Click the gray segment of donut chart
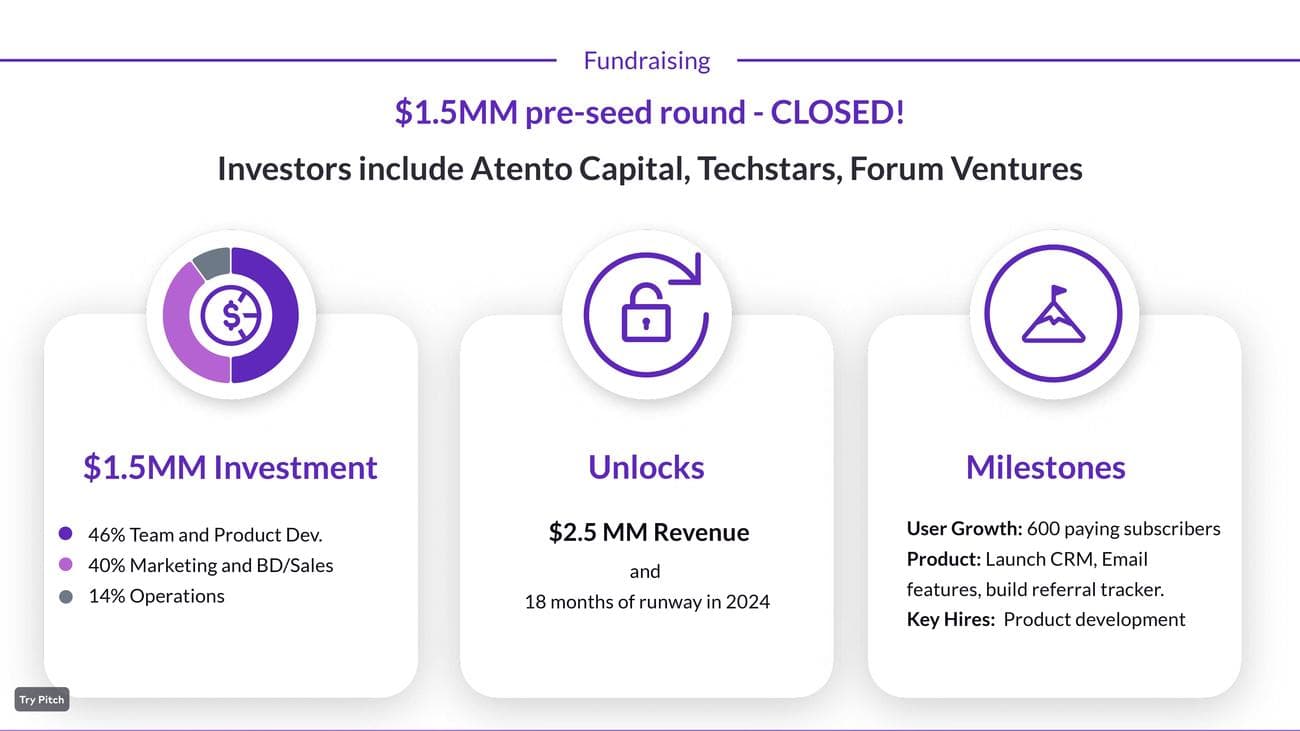The width and height of the screenshot is (1300, 731). [212, 263]
